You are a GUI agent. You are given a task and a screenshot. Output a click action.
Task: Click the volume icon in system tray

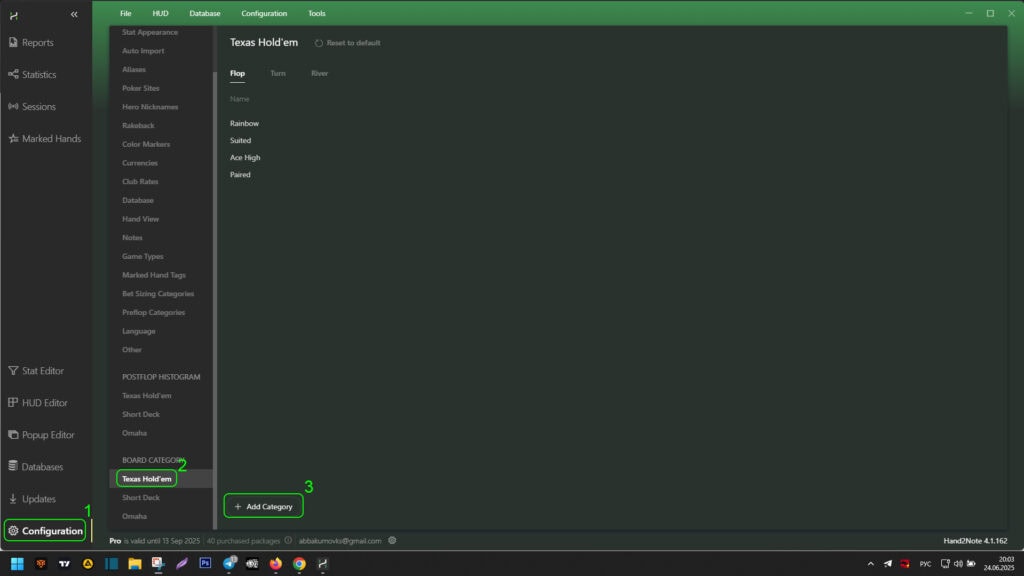[958, 564]
